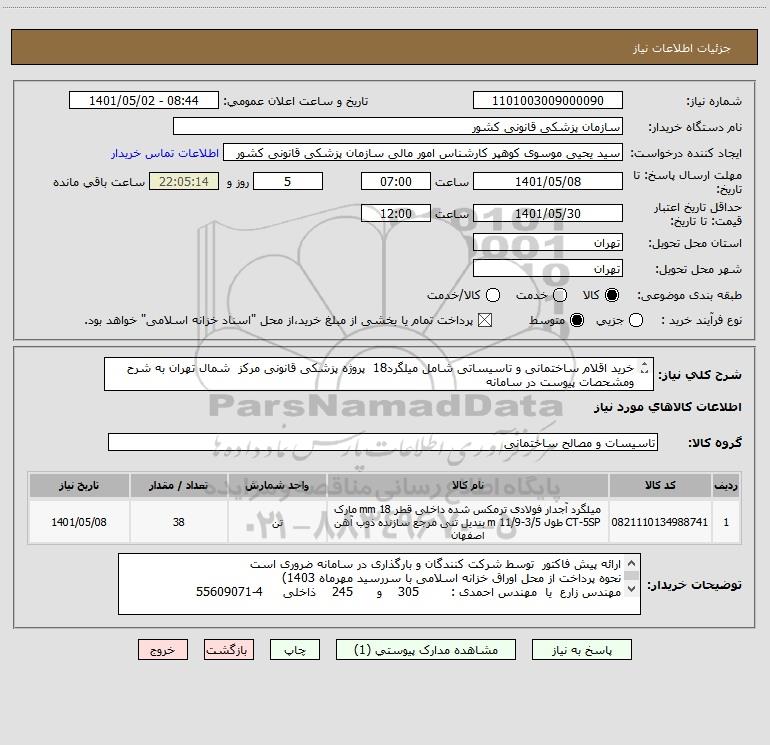This screenshot has height=745, width=770.
Task: Click the واحد شمارش column header
Action: click(277, 485)
